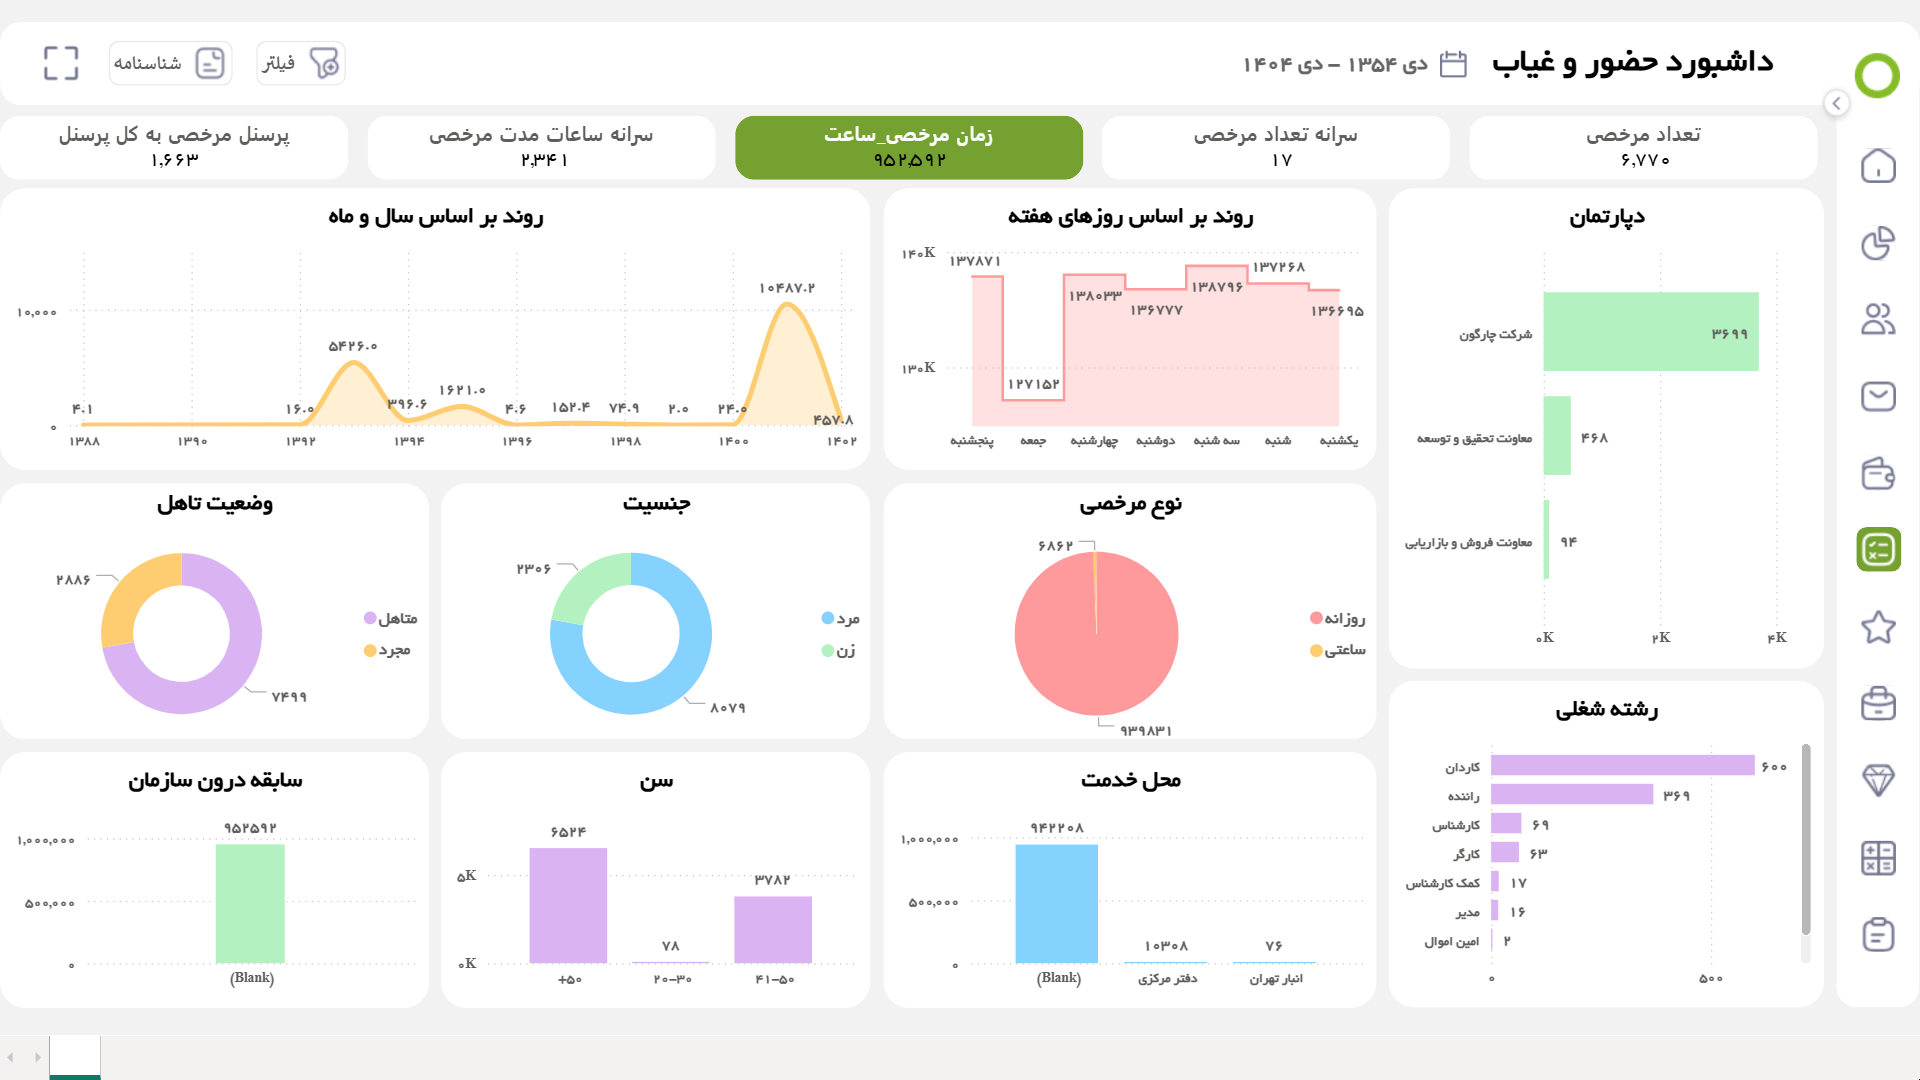Select the star favorites sidebar icon

[x=1877, y=627]
